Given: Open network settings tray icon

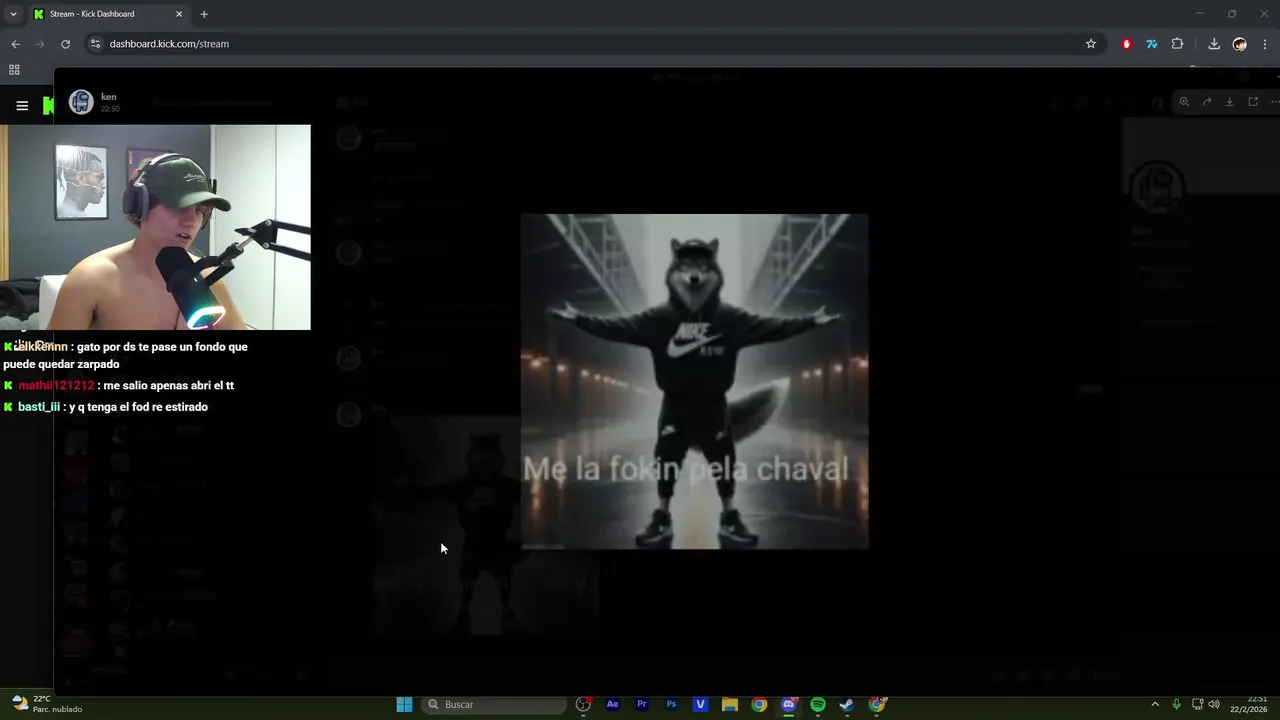Looking at the screenshot, I should tap(1197, 704).
